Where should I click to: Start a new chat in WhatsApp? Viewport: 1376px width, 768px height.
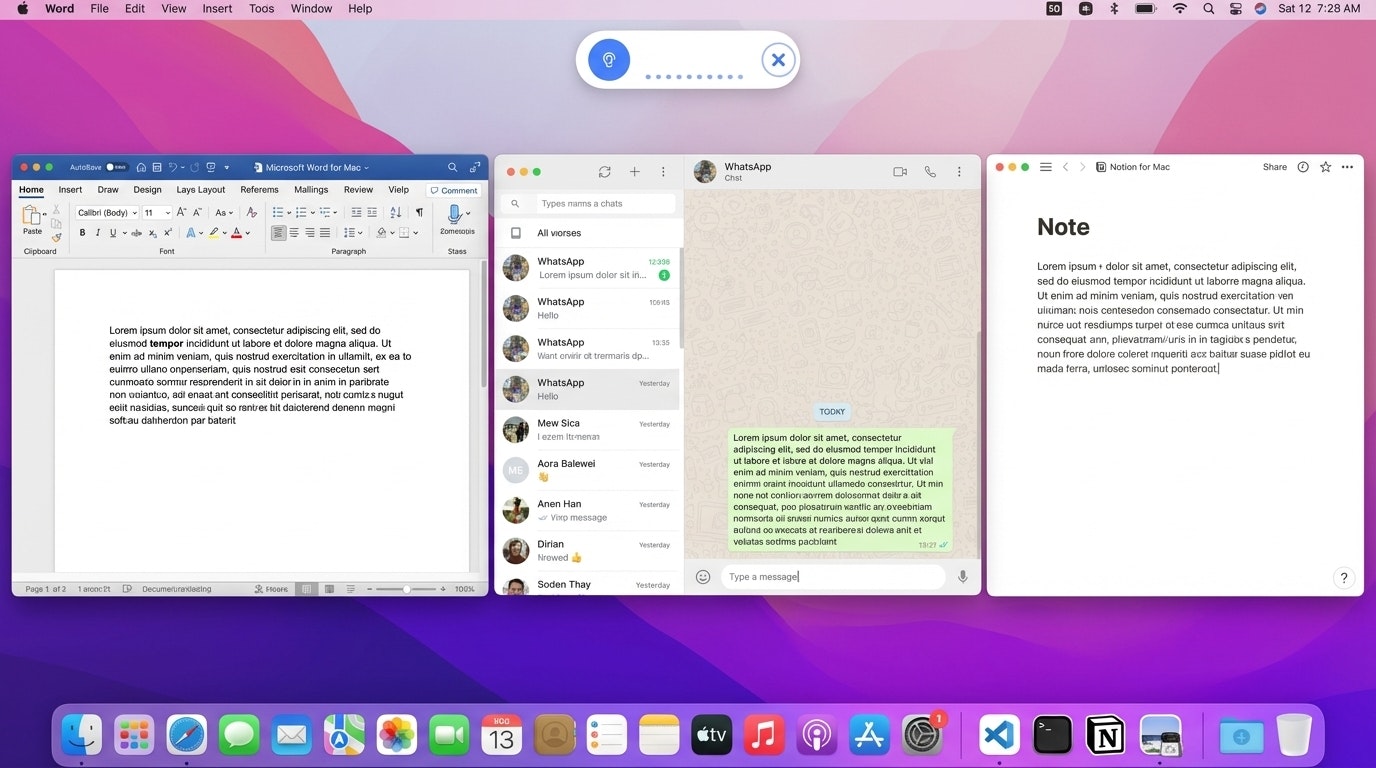click(634, 172)
